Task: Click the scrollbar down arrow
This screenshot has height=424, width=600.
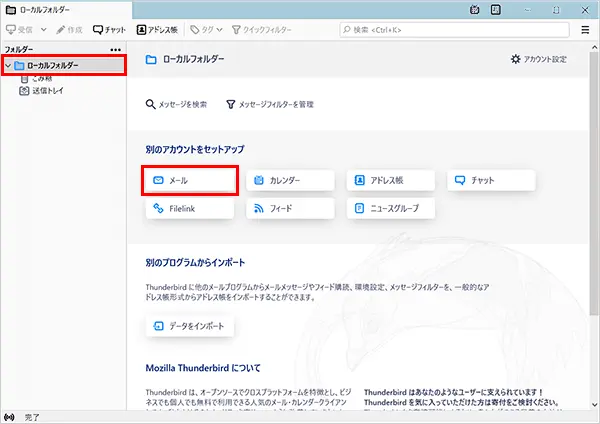Action: (x=594, y=404)
